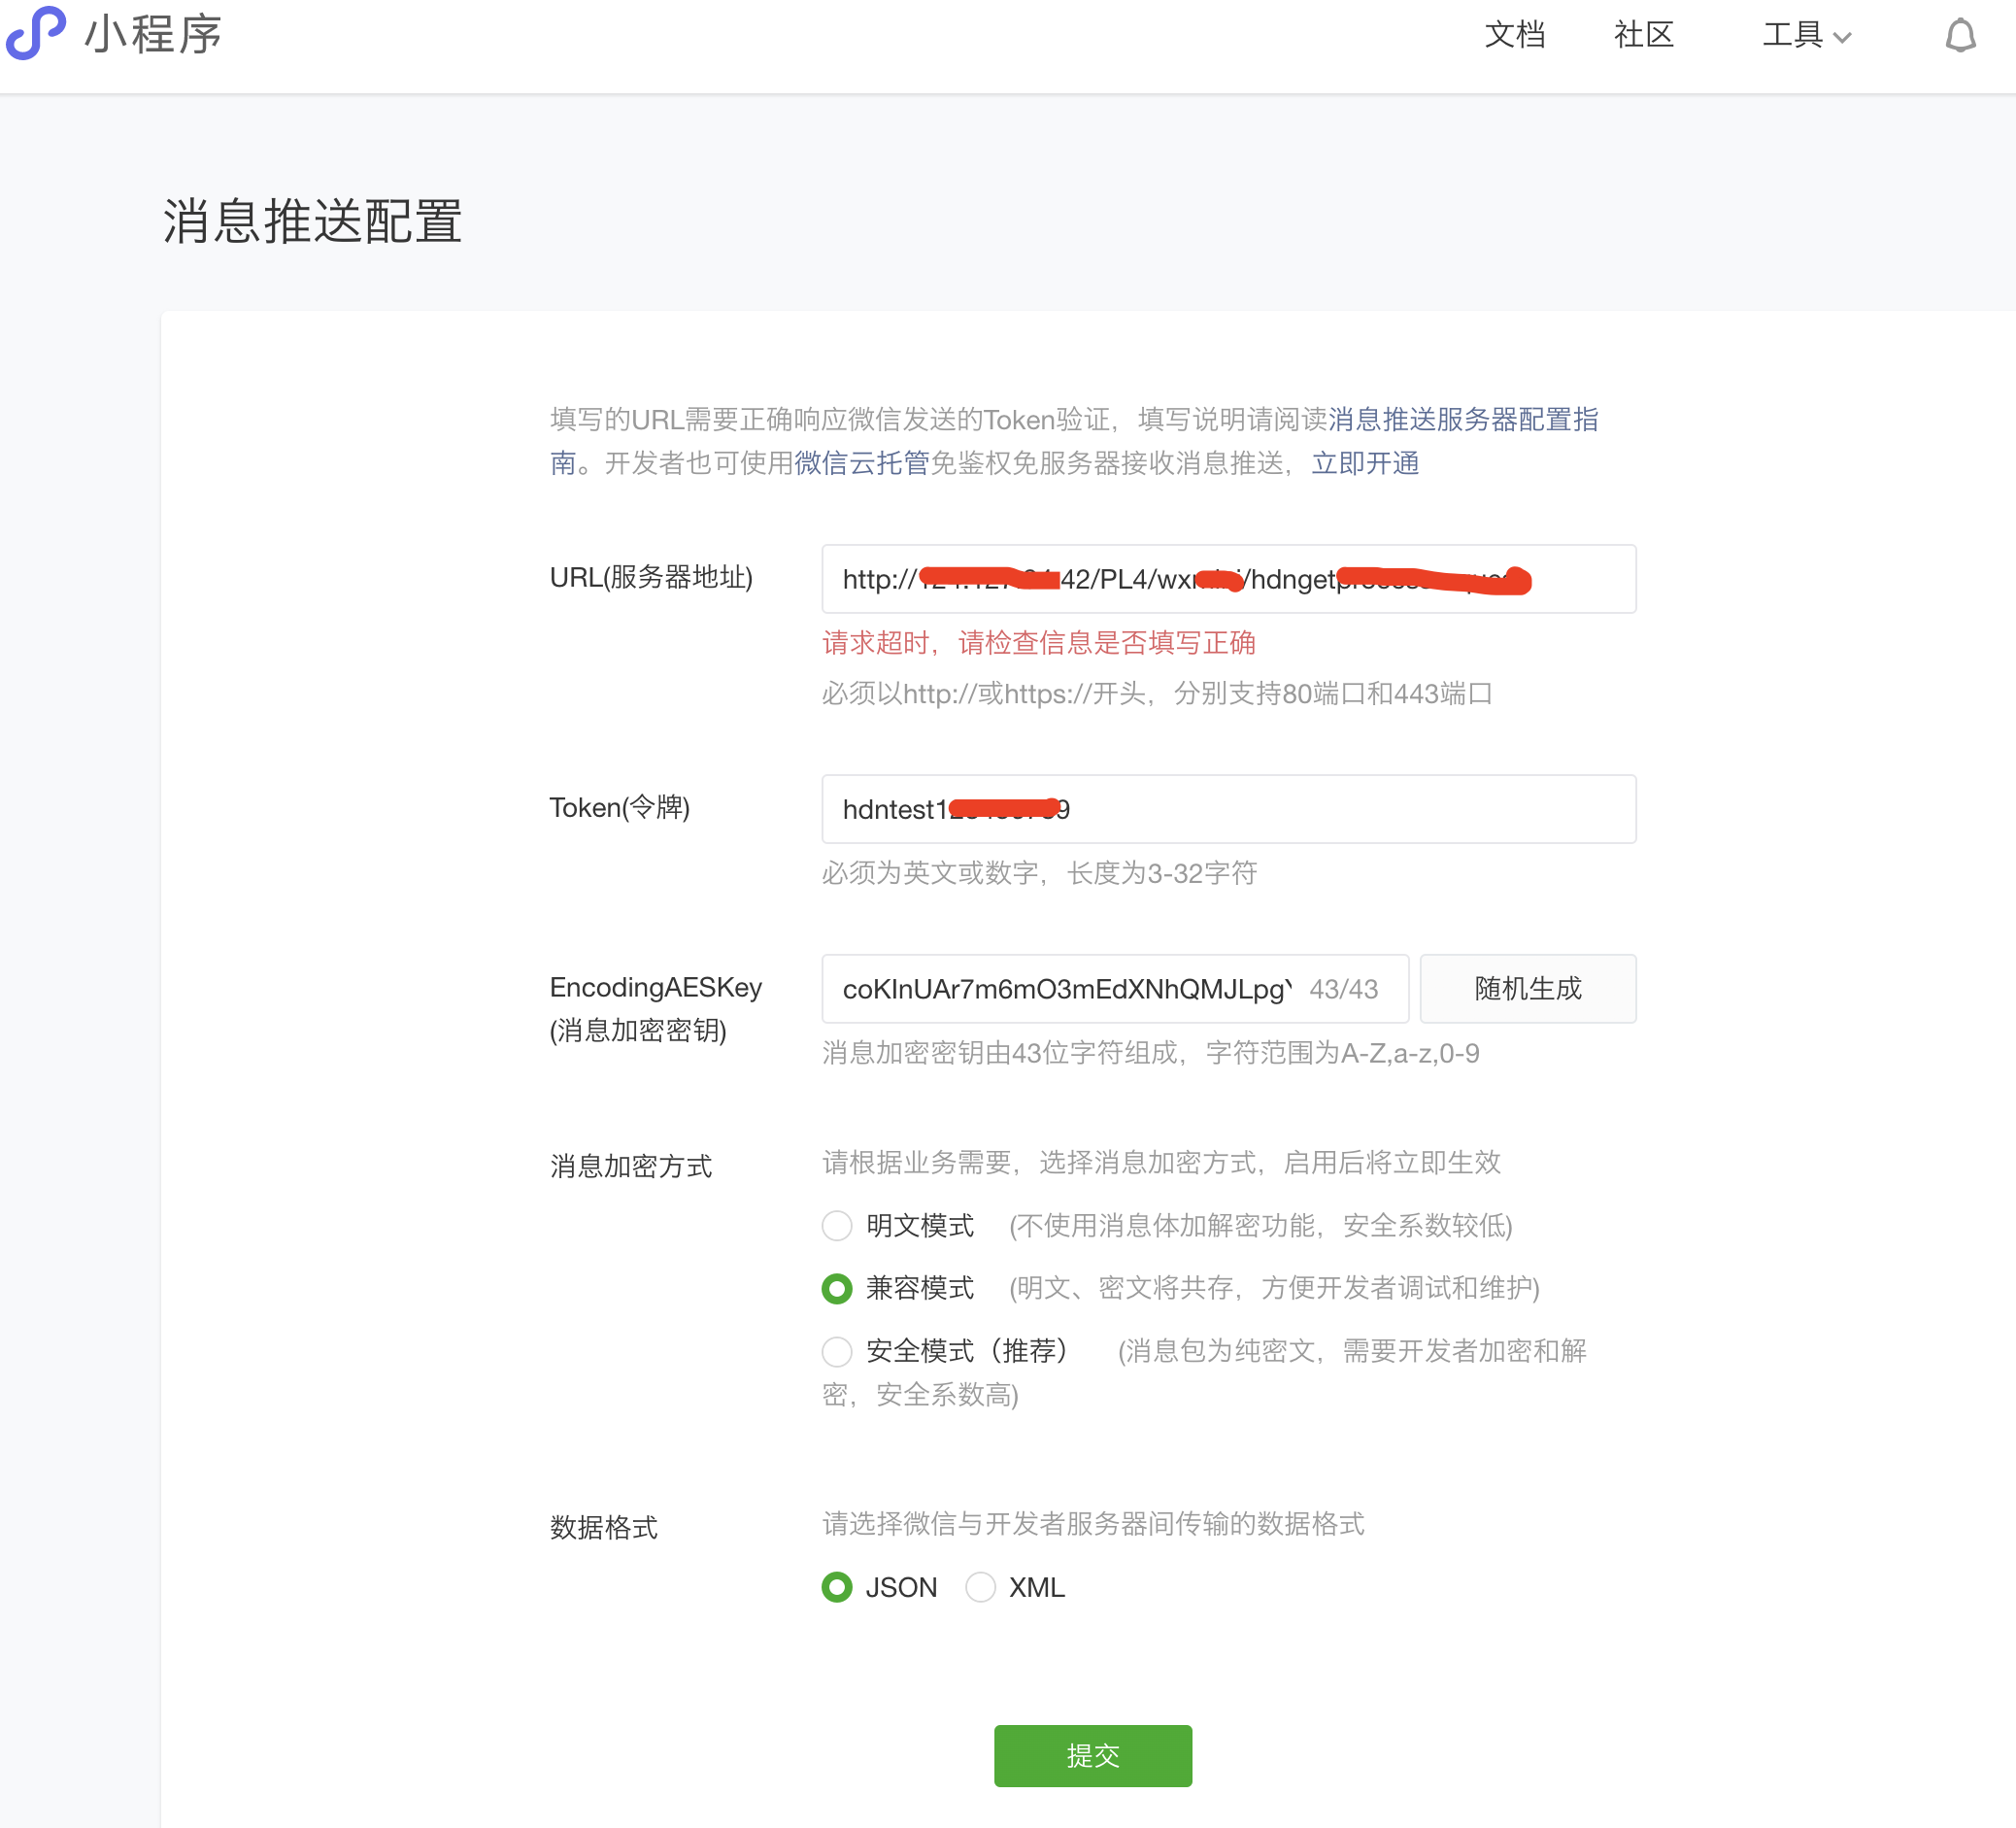Select 兼容模式 radio button
This screenshot has width=2016, height=1828.
coord(837,1288)
